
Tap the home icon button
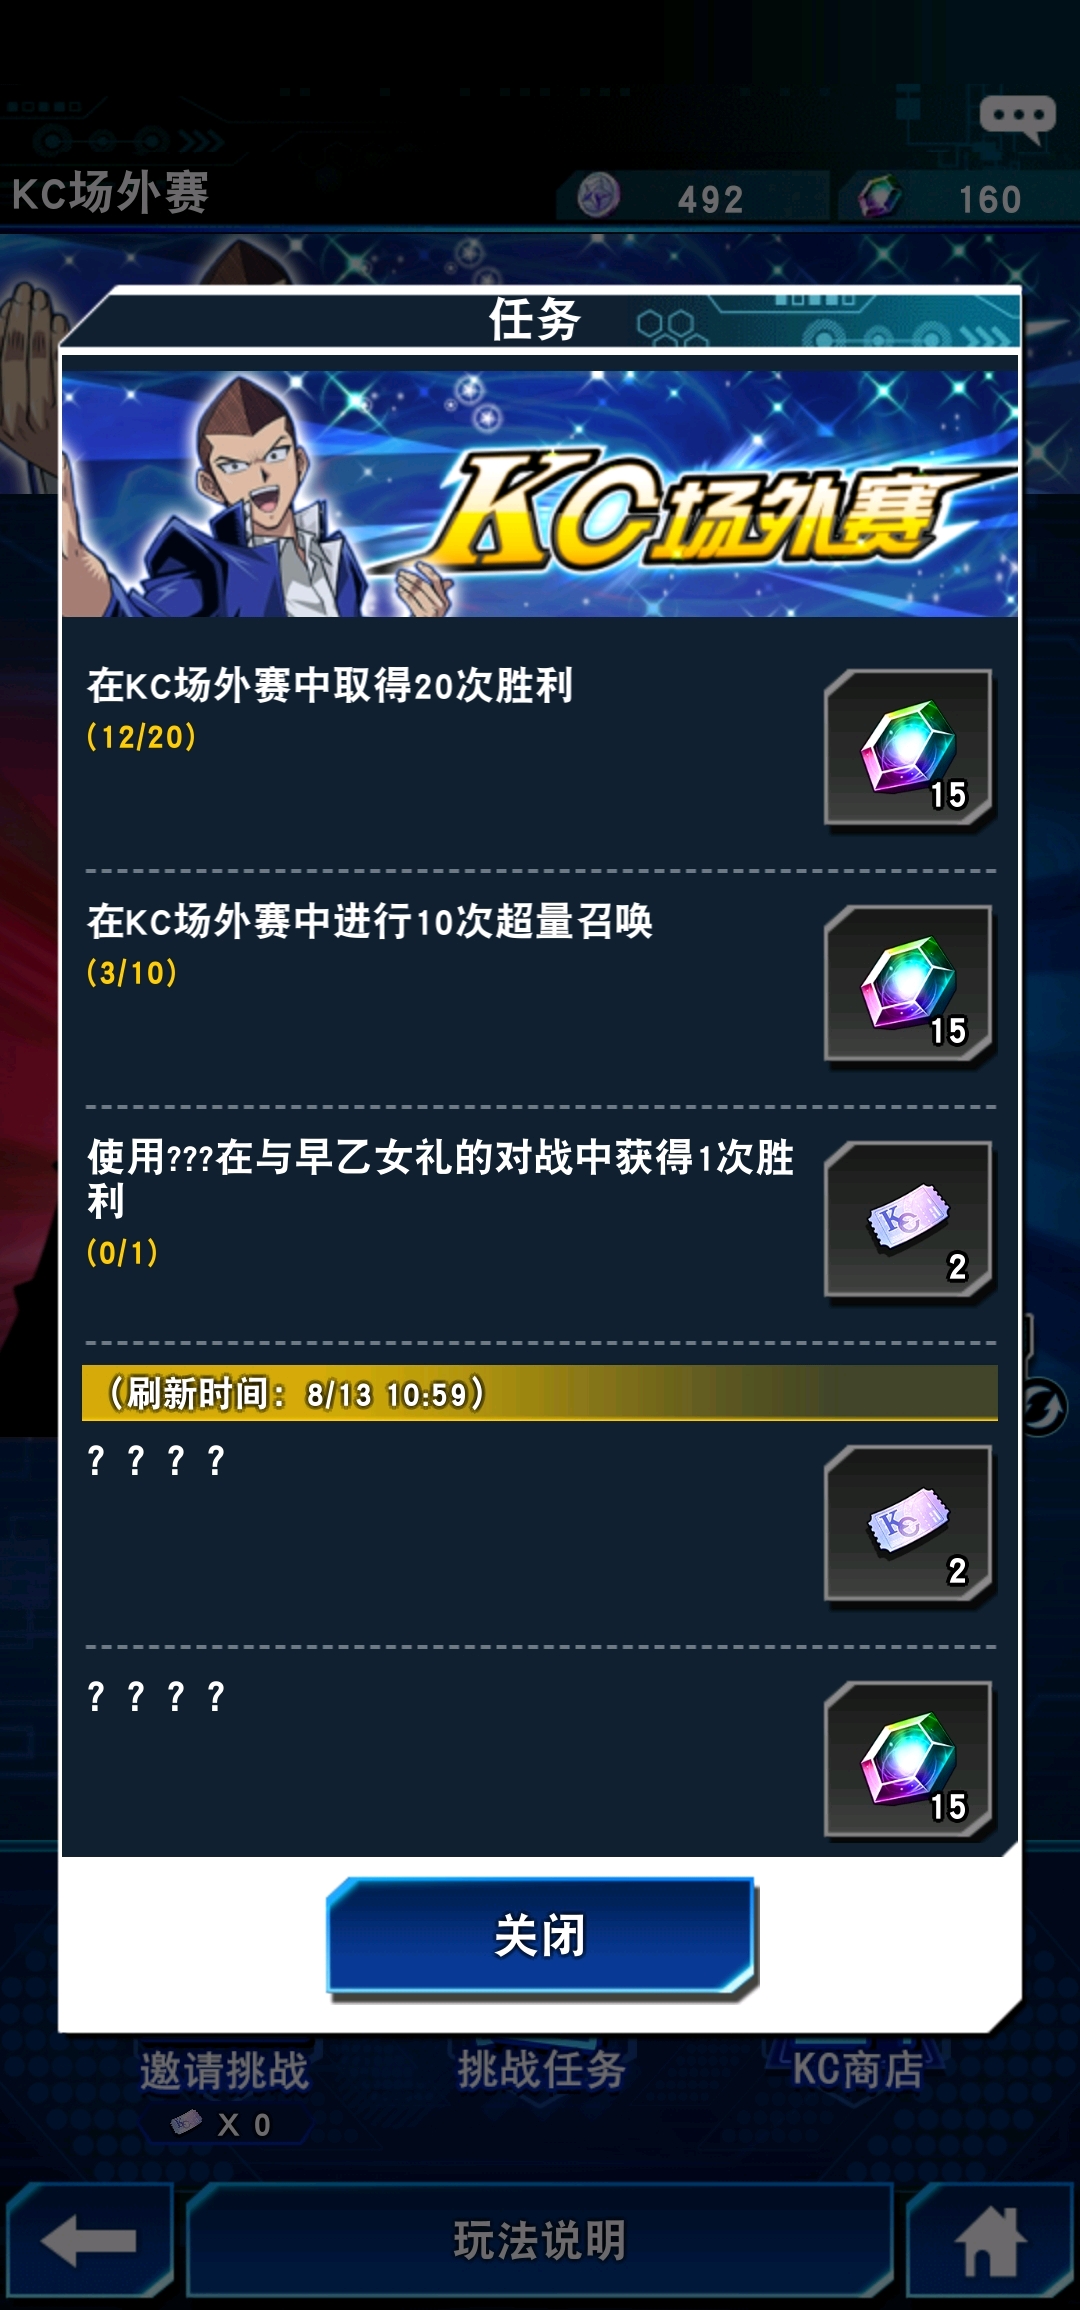pos(991,2240)
